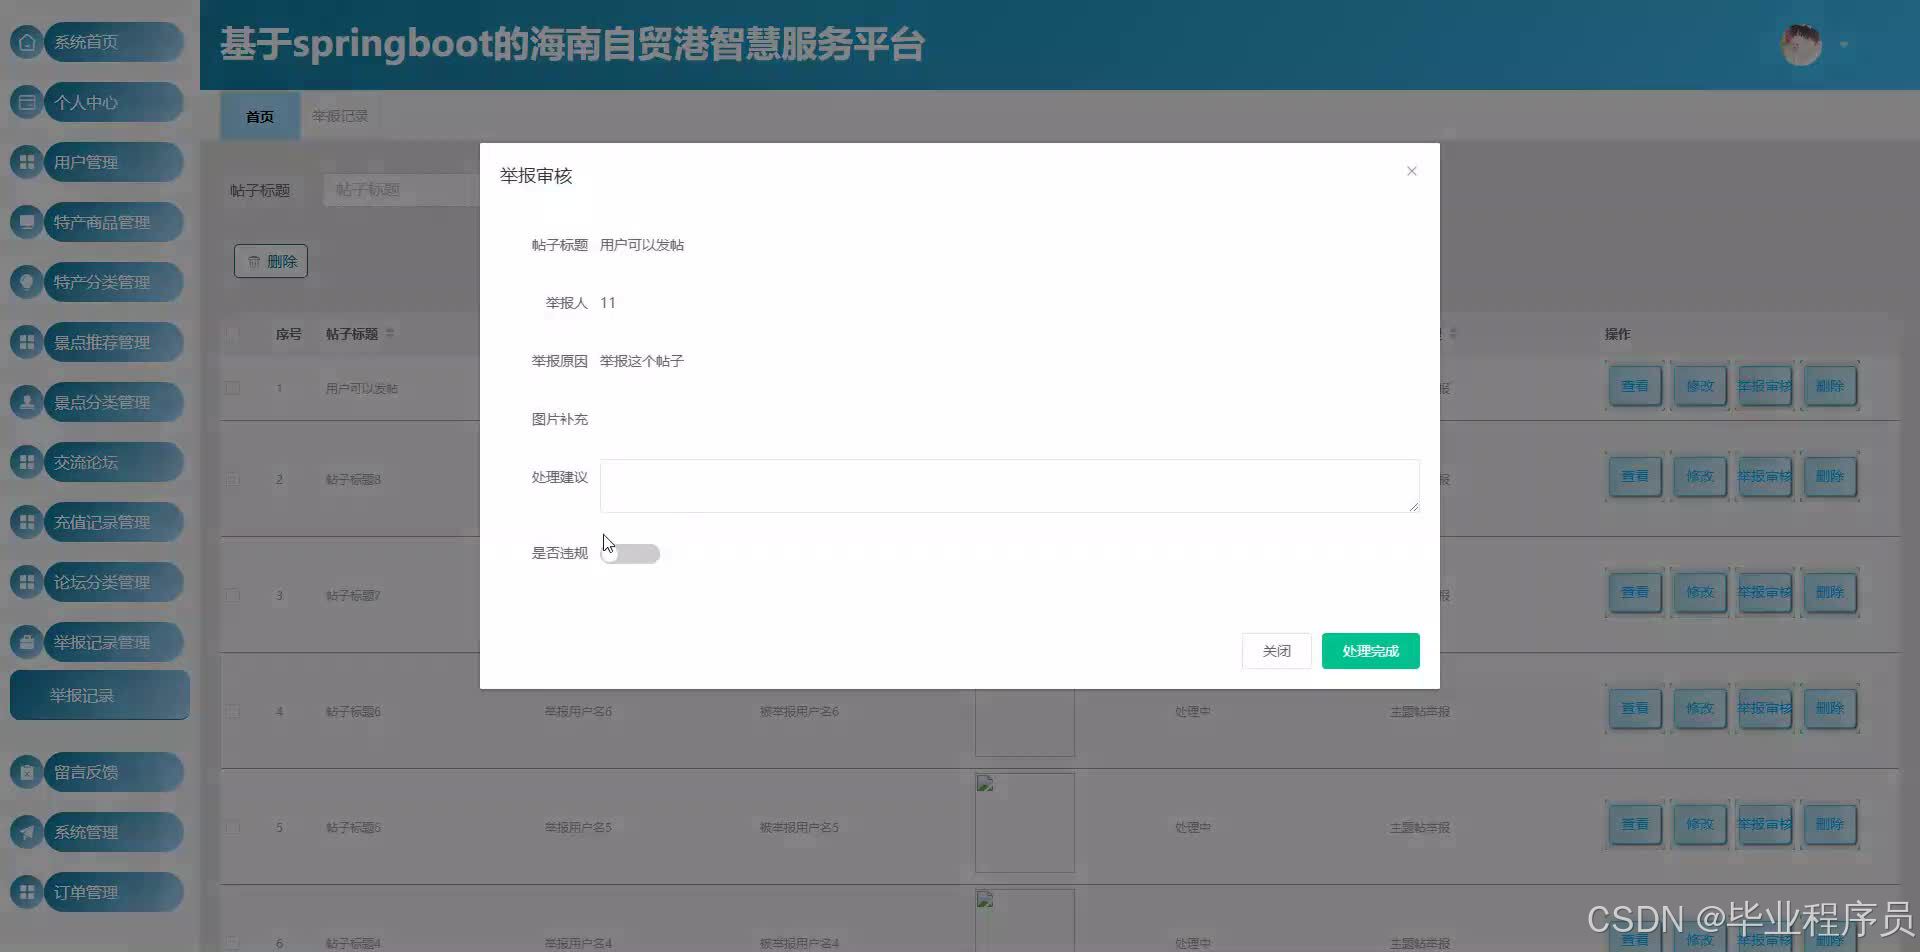Select the 系统首页 home icon in sidebar
Image resolution: width=1920 pixels, height=952 pixels.
click(26, 42)
